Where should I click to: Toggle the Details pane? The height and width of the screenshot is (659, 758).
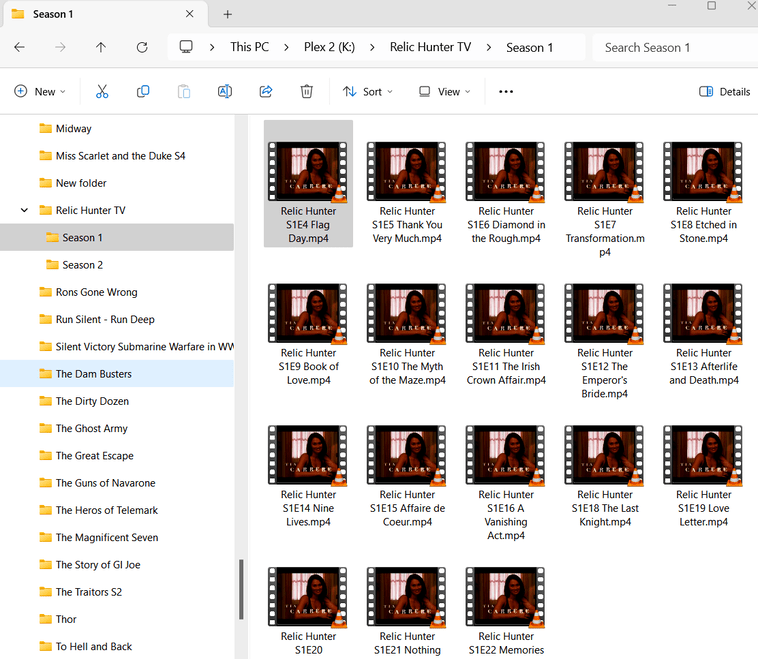pyautogui.click(x=725, y=91)
